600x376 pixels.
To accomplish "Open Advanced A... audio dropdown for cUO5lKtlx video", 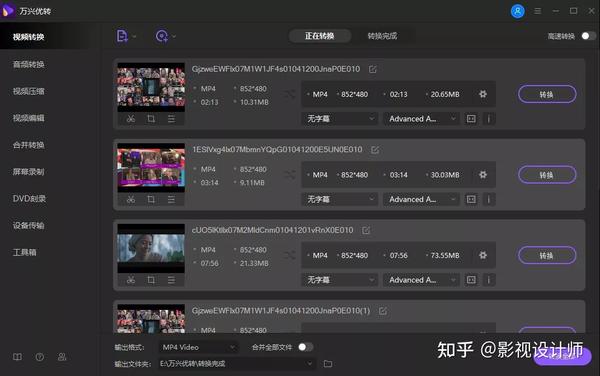I will [x=421, y=280].
